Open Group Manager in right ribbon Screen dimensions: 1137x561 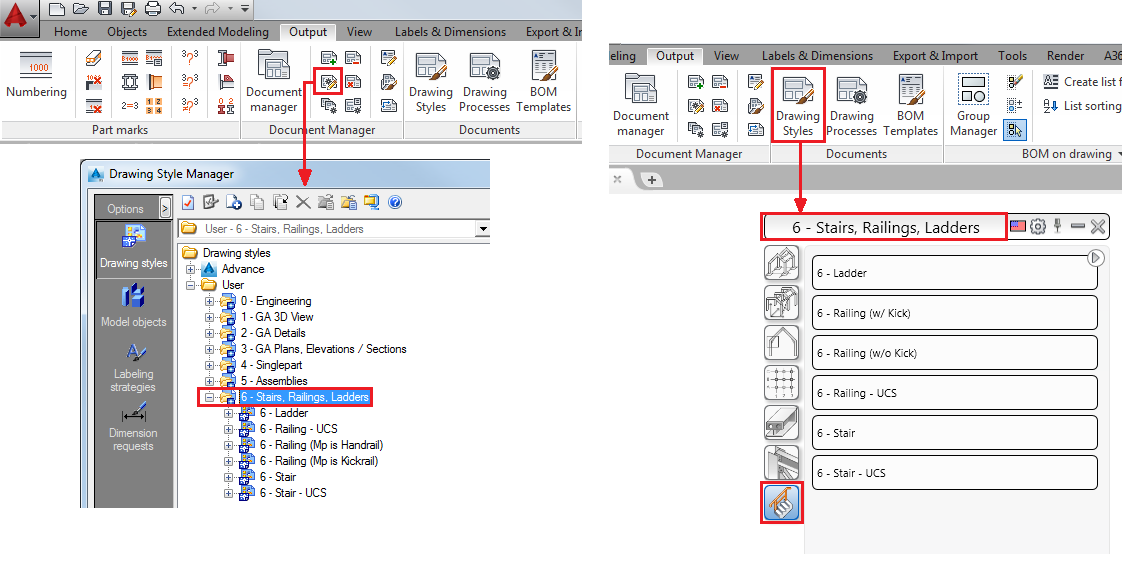(973, 105)
